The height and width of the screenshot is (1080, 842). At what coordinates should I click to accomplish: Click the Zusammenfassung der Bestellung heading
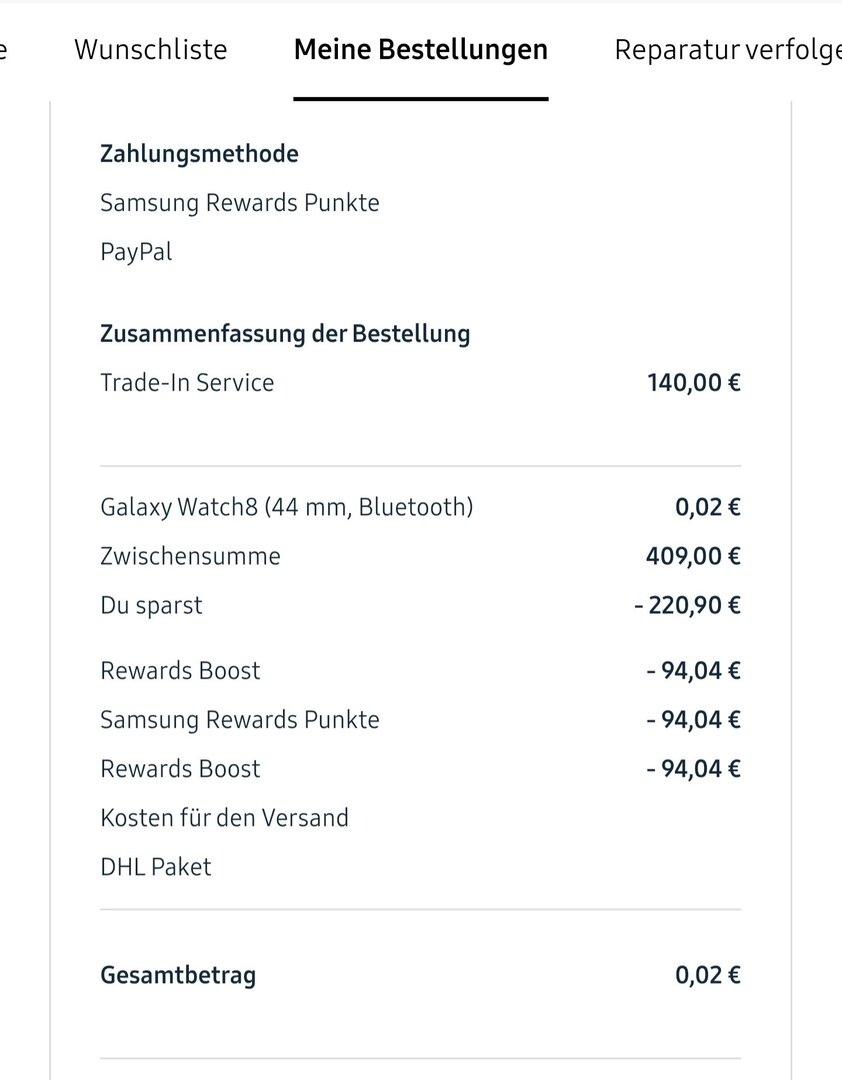click(285, 333)
